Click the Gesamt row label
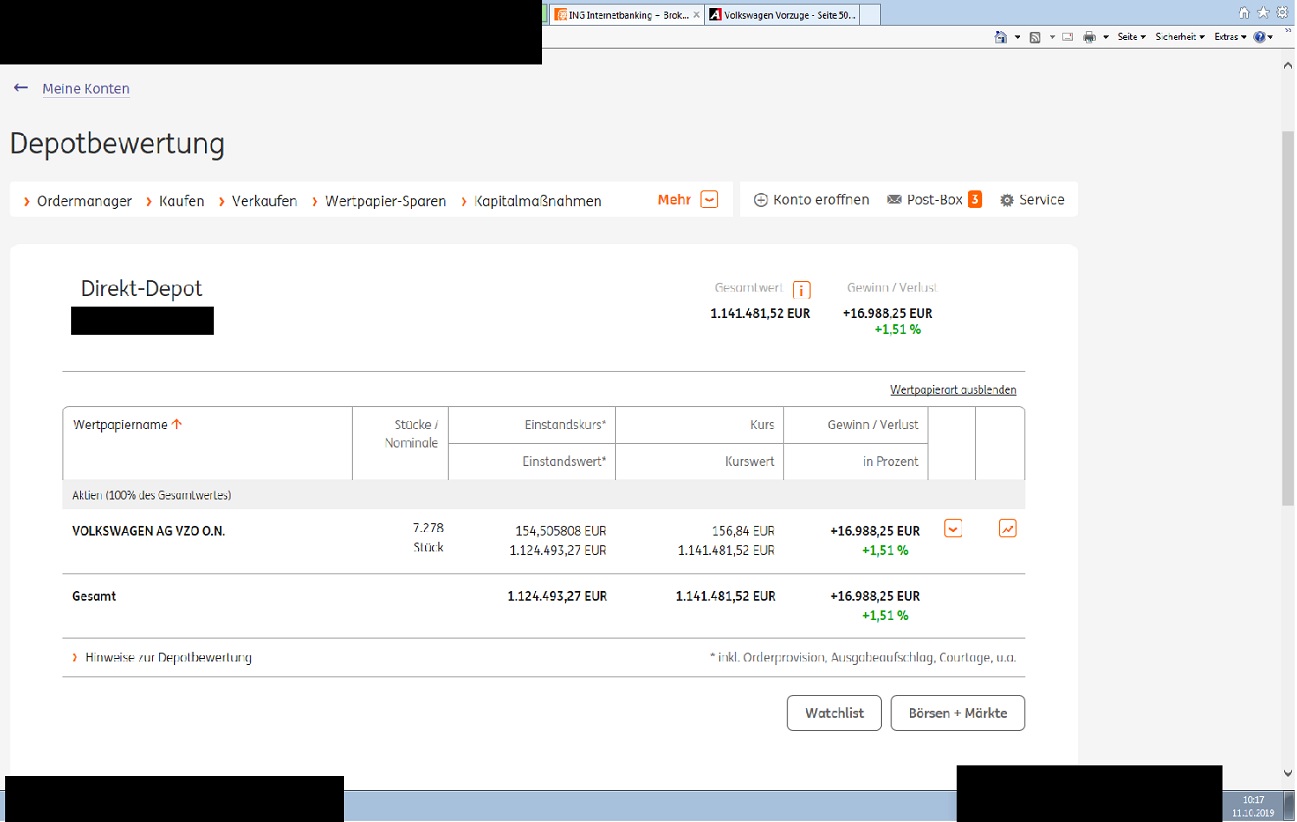 pos(95,596)
